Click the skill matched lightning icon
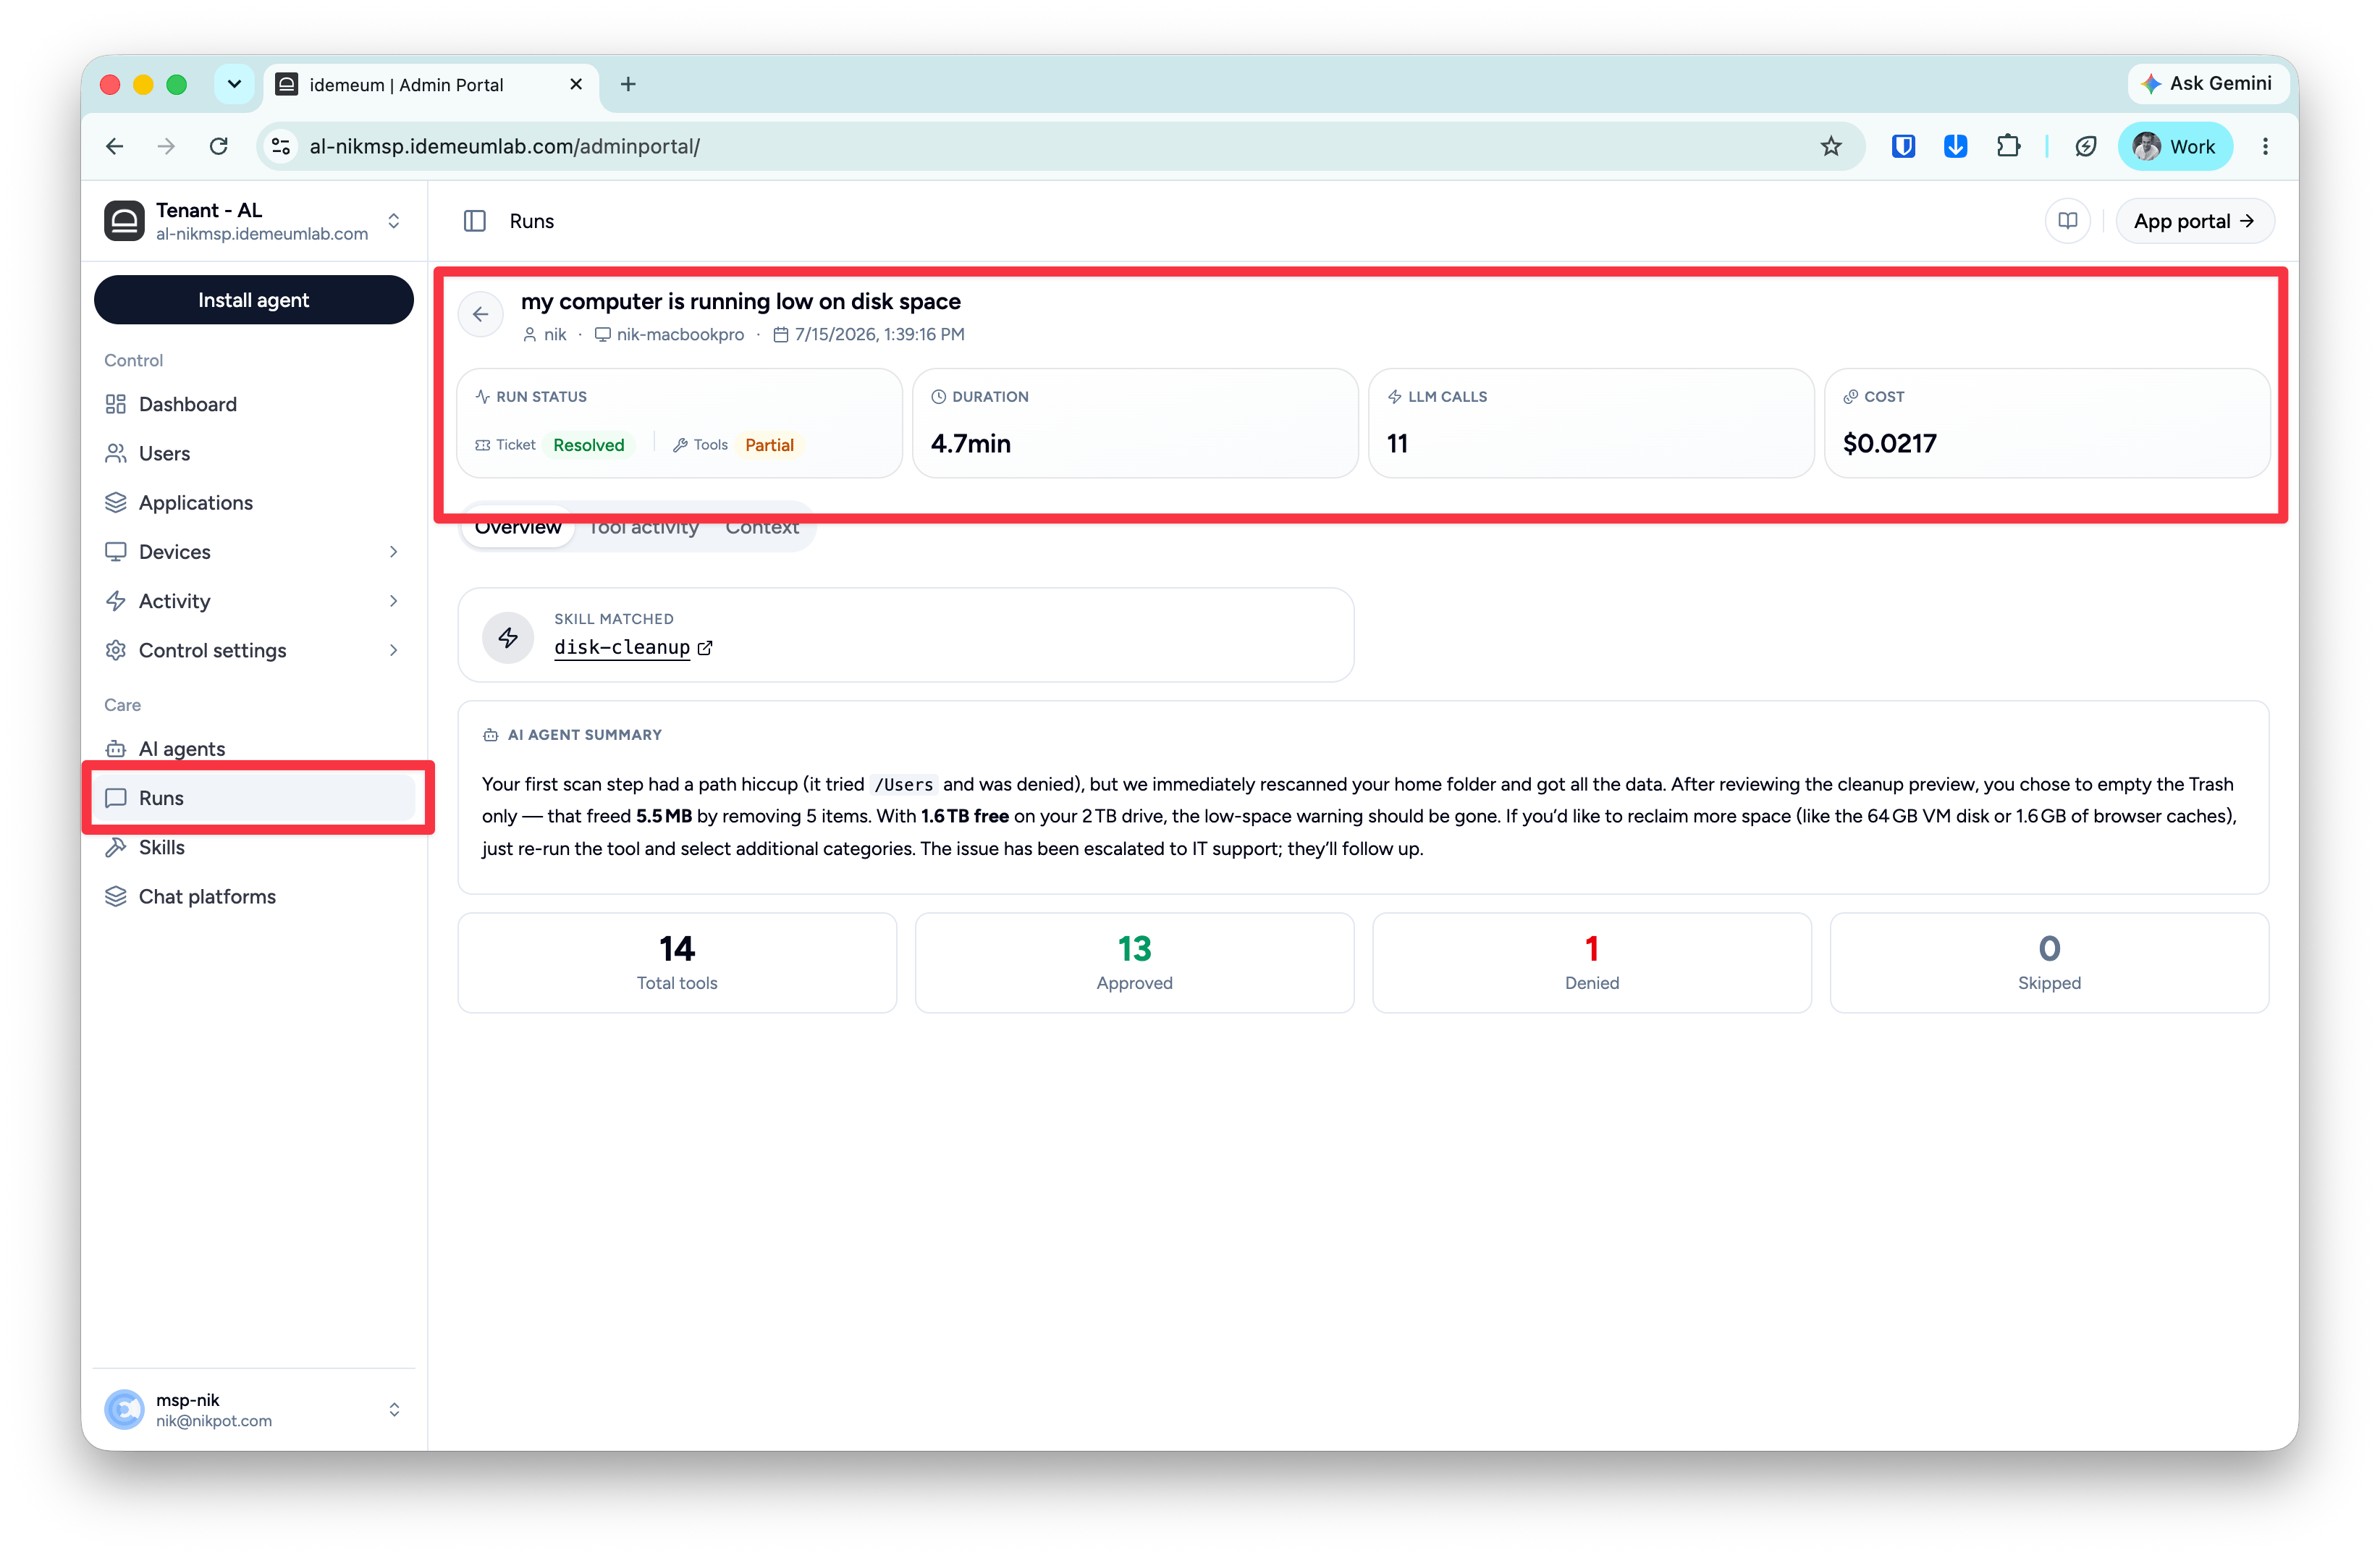This screenshot has width=2380, height=1558. pyautogui.click(x=508, y=637)
